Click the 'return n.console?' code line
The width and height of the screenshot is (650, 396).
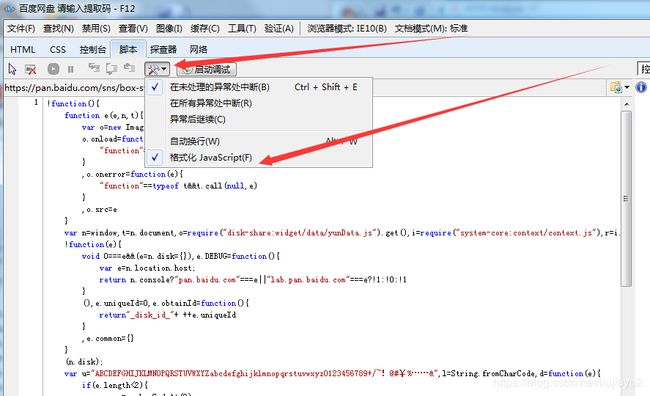[253, 280]
